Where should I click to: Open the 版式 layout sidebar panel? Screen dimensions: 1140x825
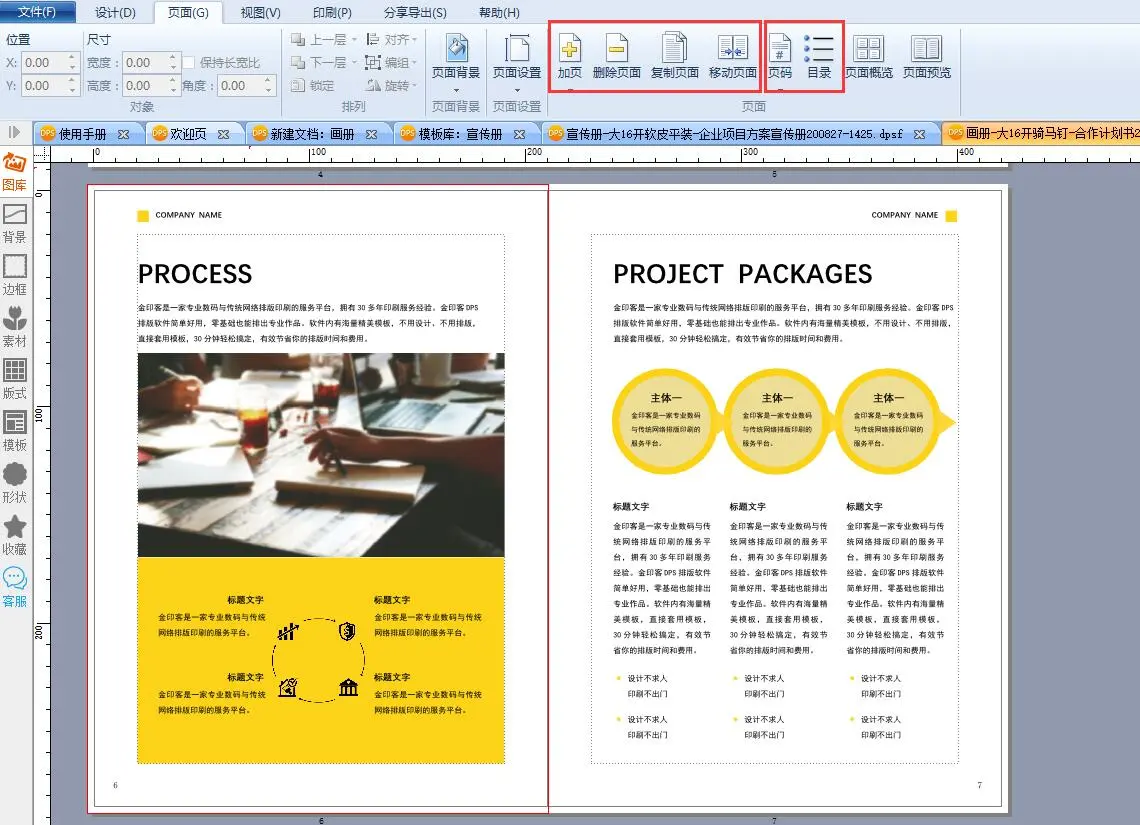coord(15,379)
